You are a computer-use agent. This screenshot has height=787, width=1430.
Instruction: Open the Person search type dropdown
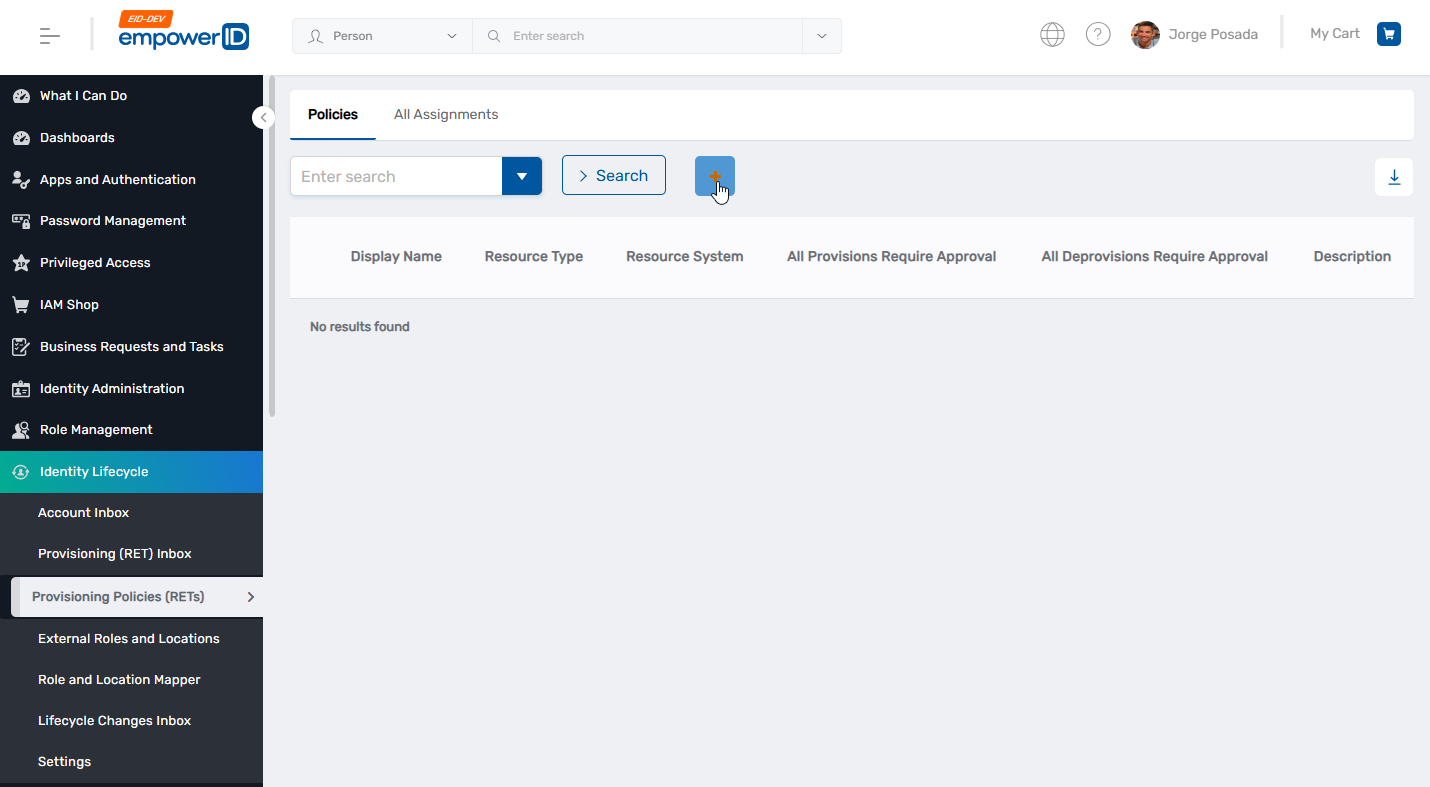click(381, 35)
